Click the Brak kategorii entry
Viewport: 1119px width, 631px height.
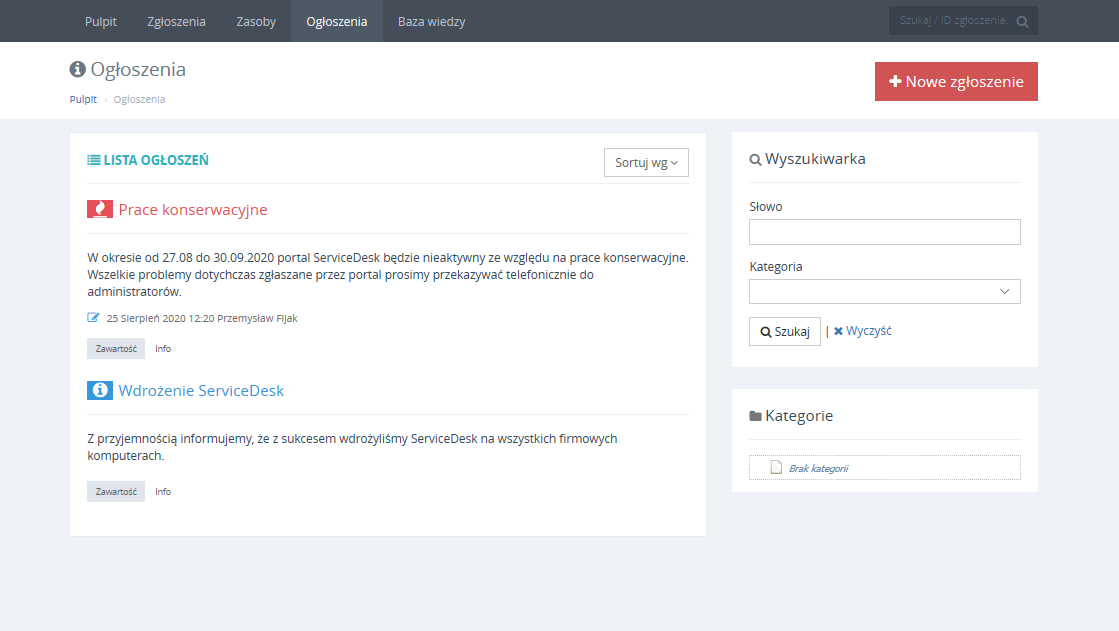coord(884,468)
